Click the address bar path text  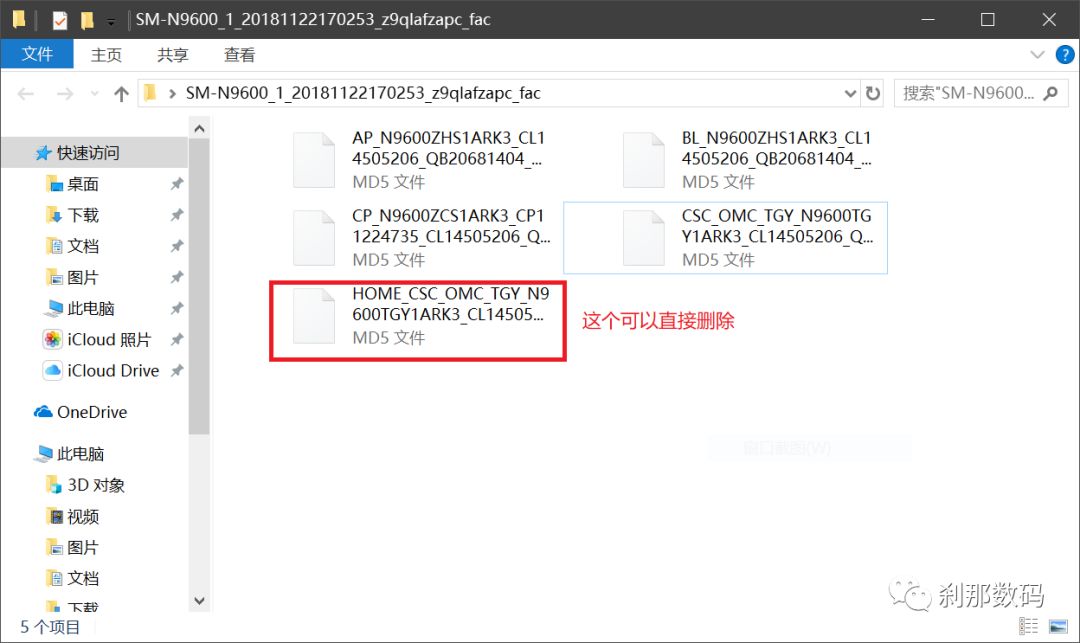[x=363, y=93]
